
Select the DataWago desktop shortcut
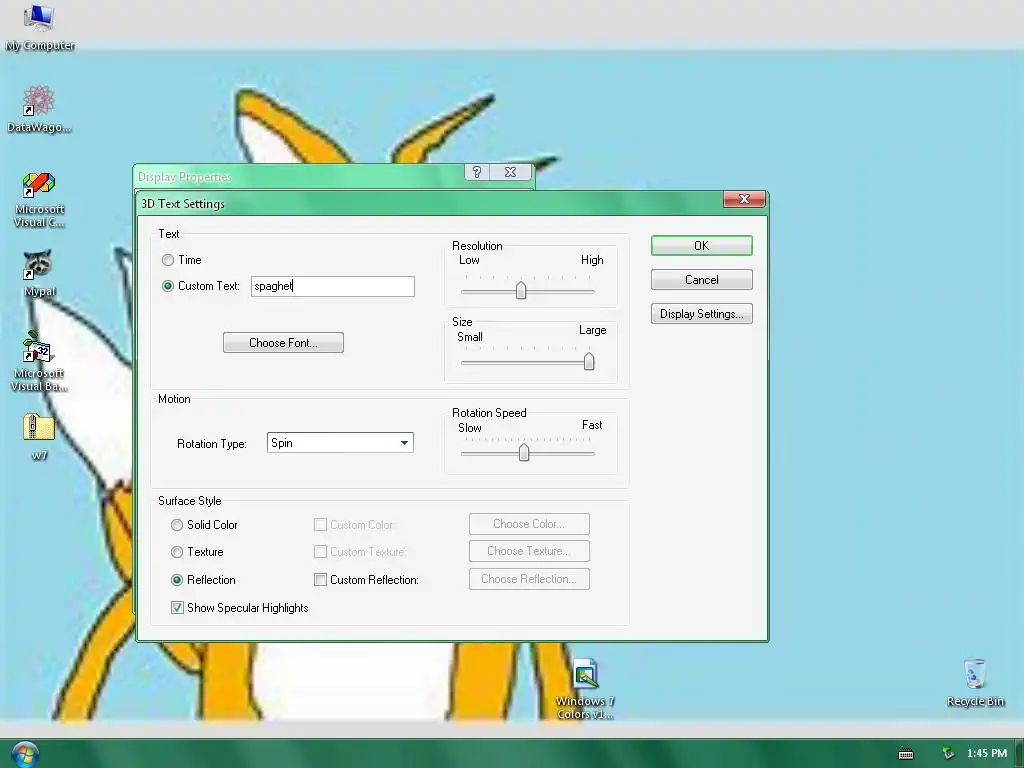[x=39, y=109]
